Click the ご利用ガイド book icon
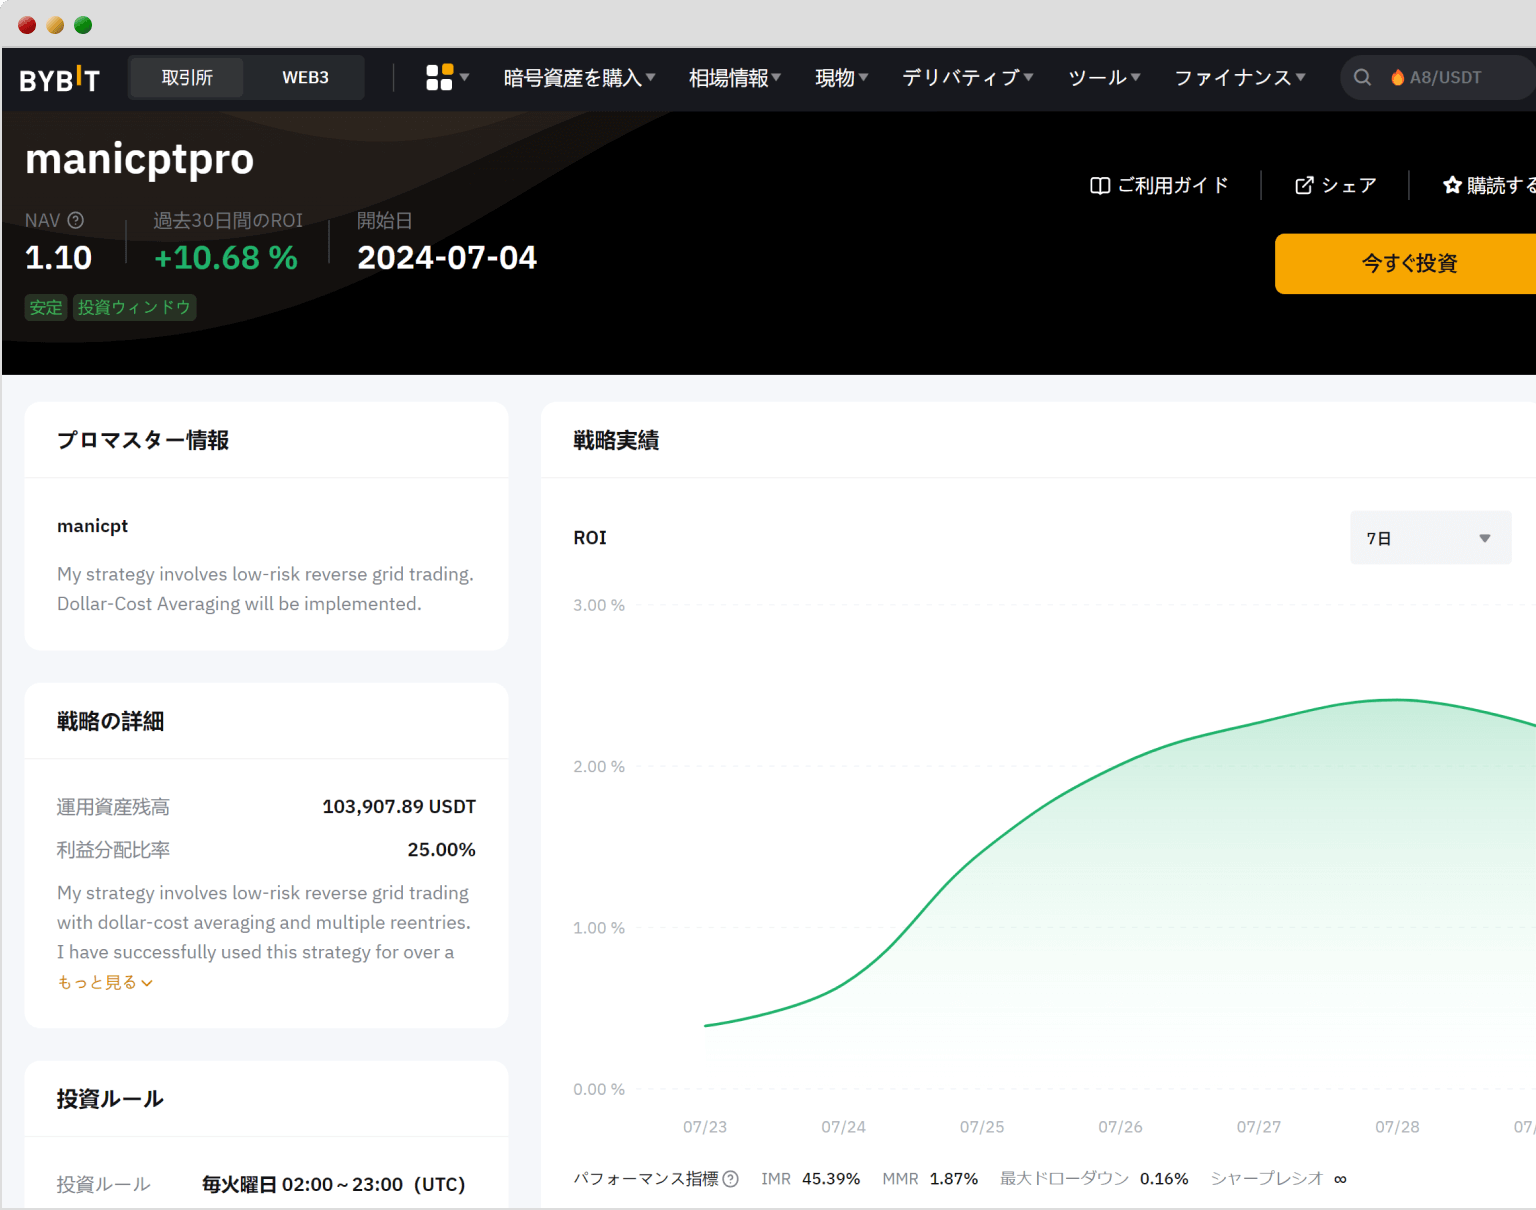Viewport: 1536px width, 1210px height. click(x=1100, y=185)
